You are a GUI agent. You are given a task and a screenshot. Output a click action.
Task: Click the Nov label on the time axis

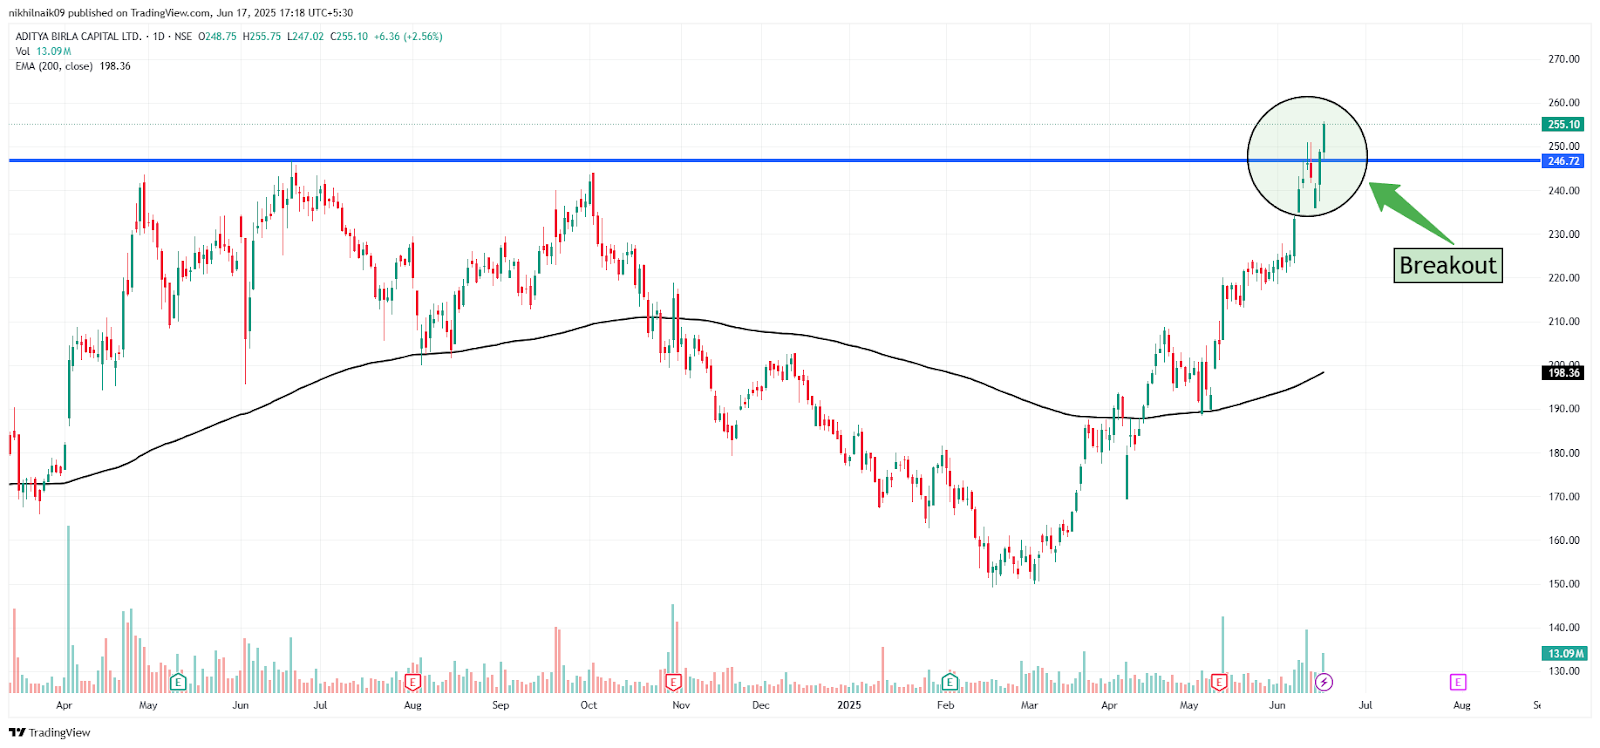(681, 705)
